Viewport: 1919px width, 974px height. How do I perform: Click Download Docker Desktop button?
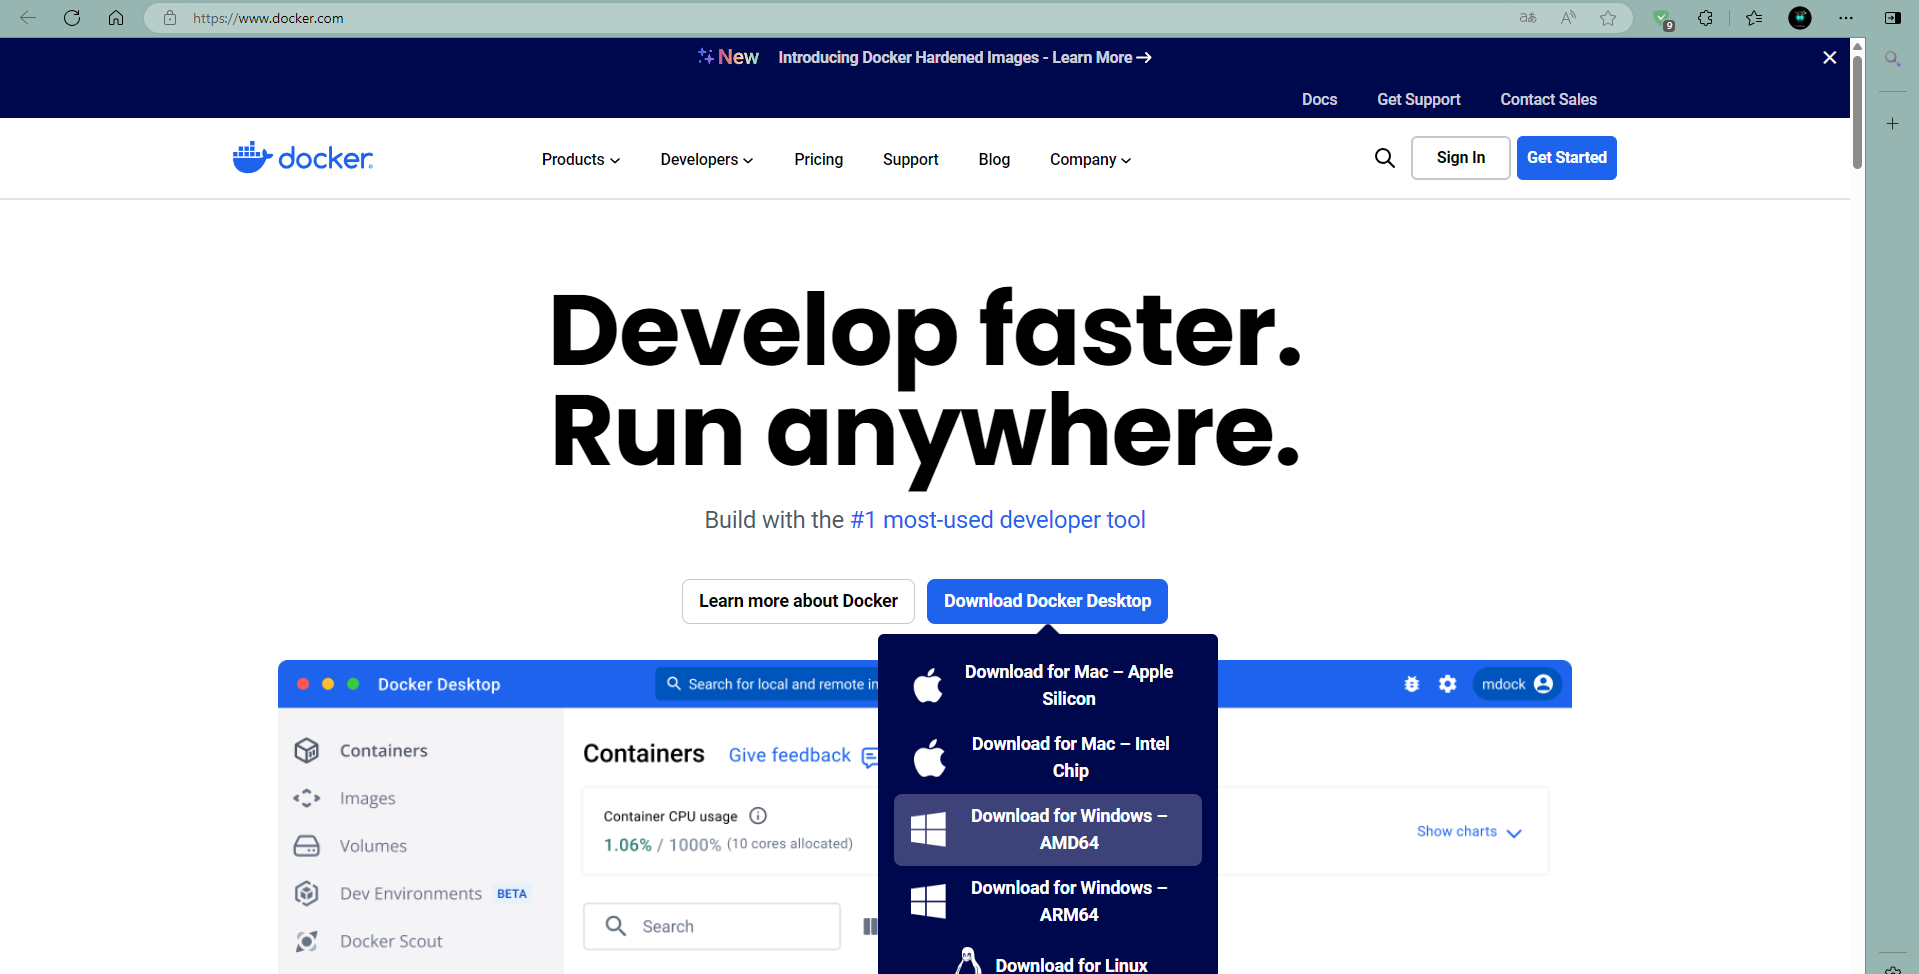point(1047,601)
